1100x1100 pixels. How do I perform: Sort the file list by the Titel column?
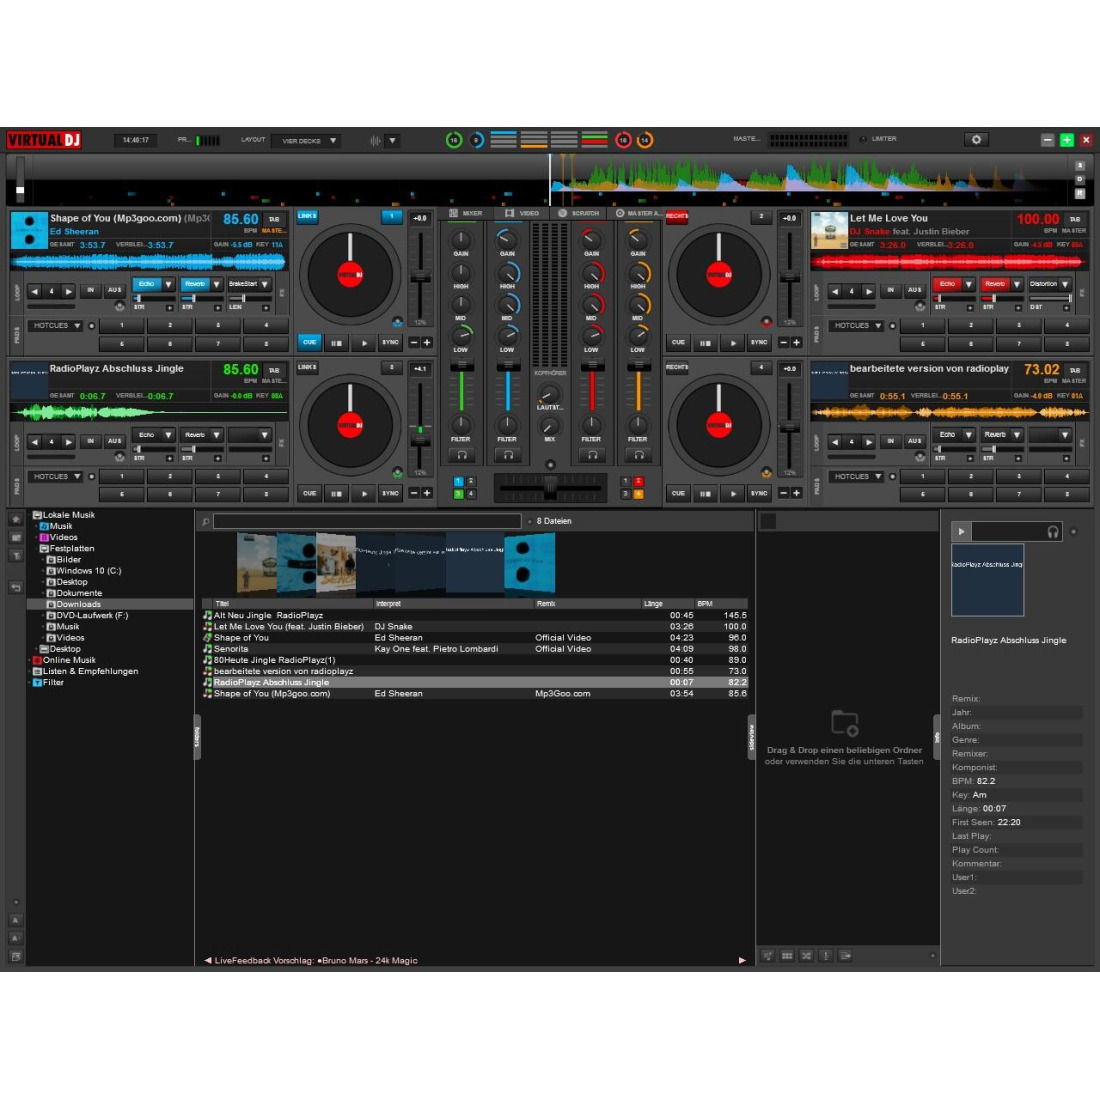(x=293, y=603)
